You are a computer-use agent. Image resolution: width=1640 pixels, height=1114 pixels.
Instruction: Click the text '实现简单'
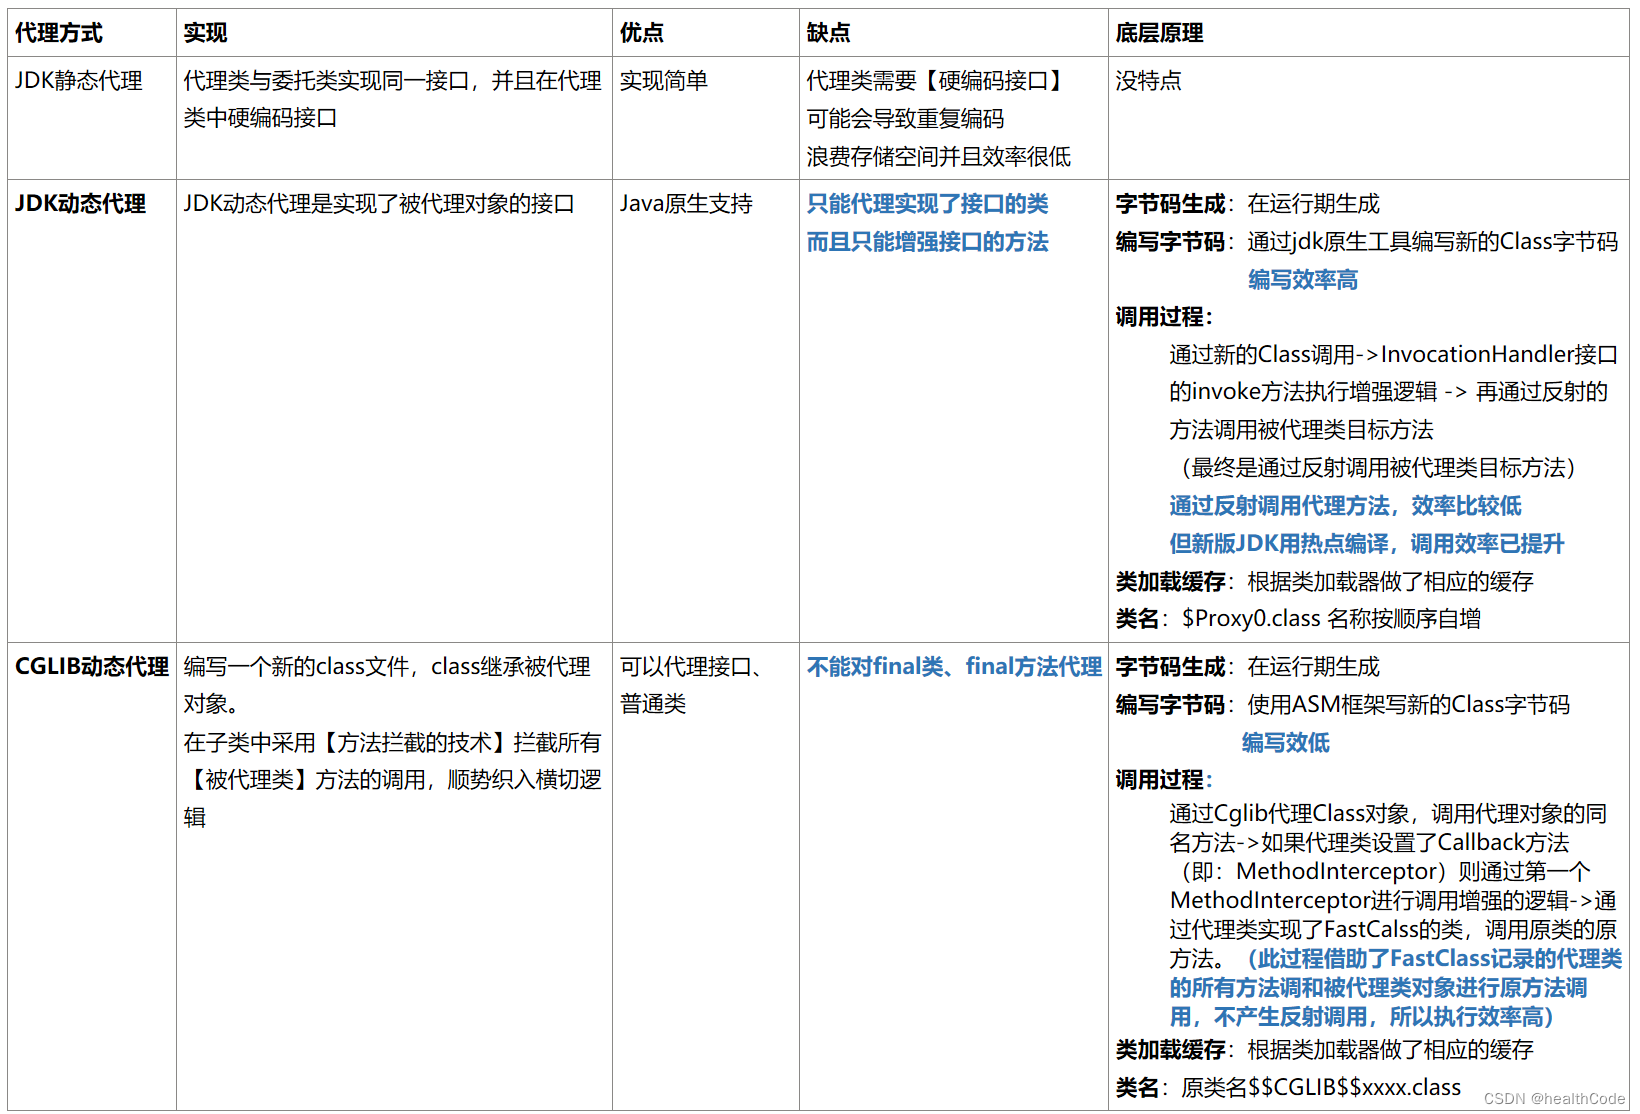coord(664,81)
